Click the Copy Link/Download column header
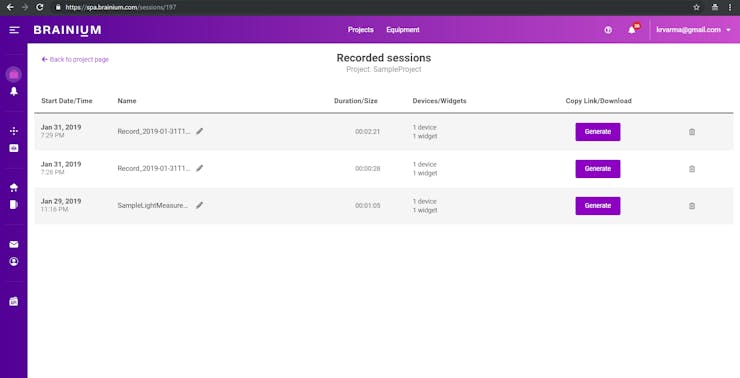740x378 pixels. tap(598, 101)
